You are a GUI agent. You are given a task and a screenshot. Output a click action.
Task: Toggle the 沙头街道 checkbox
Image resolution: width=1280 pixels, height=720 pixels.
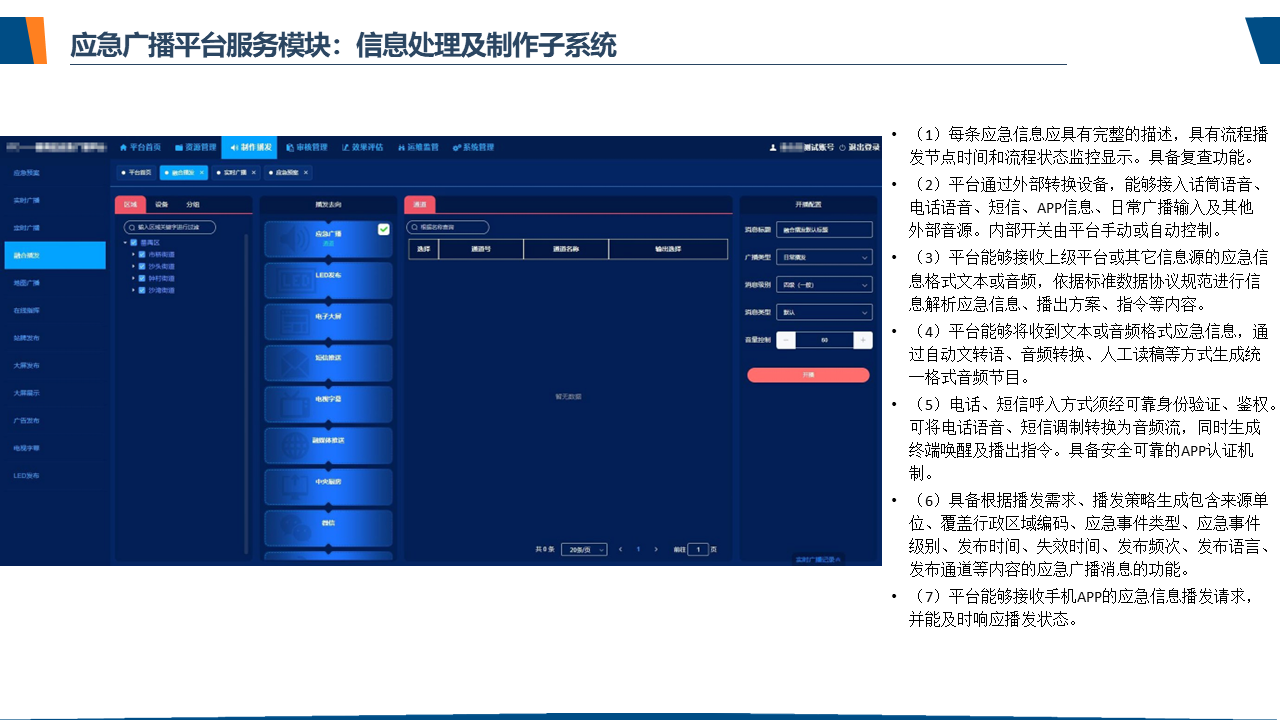pyautogui.click(x=142, y=266)
